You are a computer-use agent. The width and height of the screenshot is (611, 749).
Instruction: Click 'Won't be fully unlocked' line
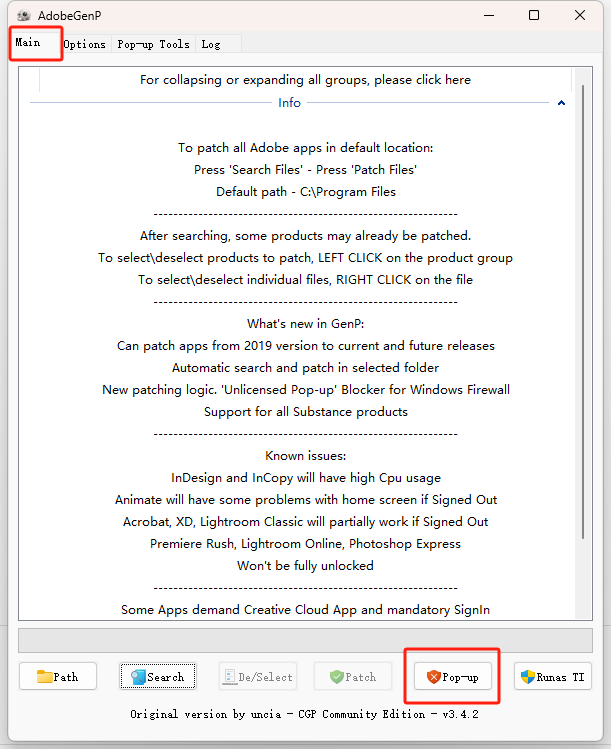306,566
